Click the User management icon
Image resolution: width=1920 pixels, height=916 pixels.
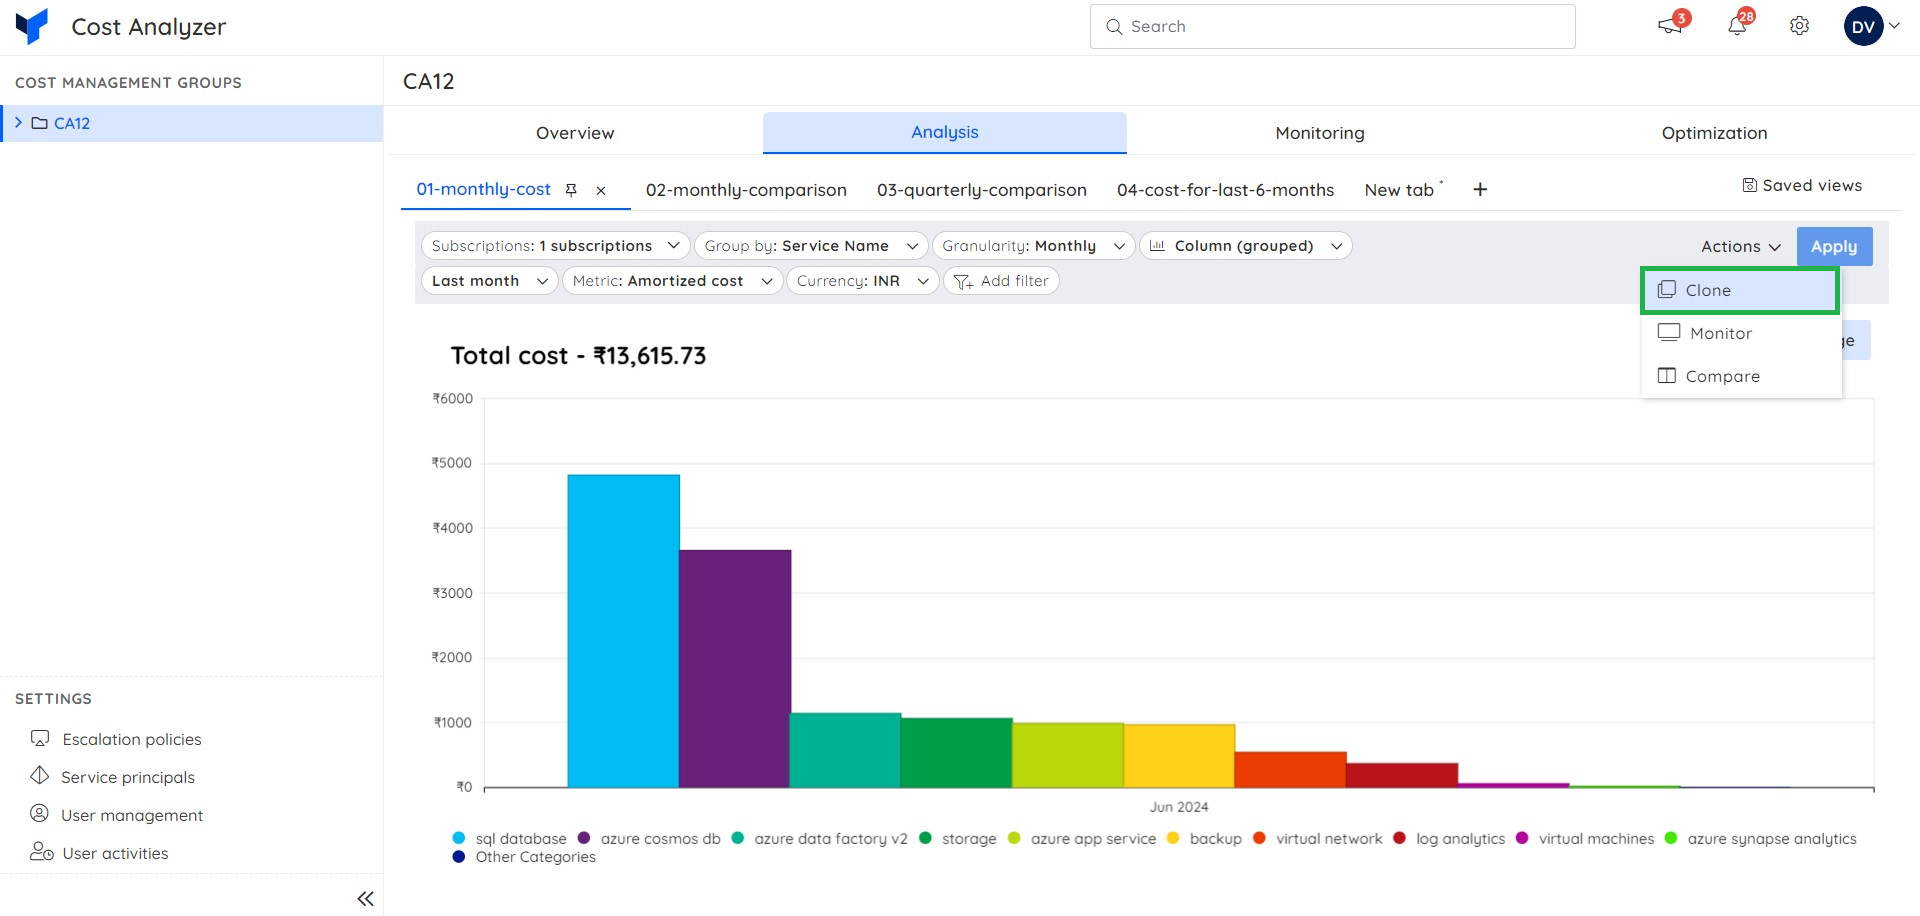coord(39,813)
